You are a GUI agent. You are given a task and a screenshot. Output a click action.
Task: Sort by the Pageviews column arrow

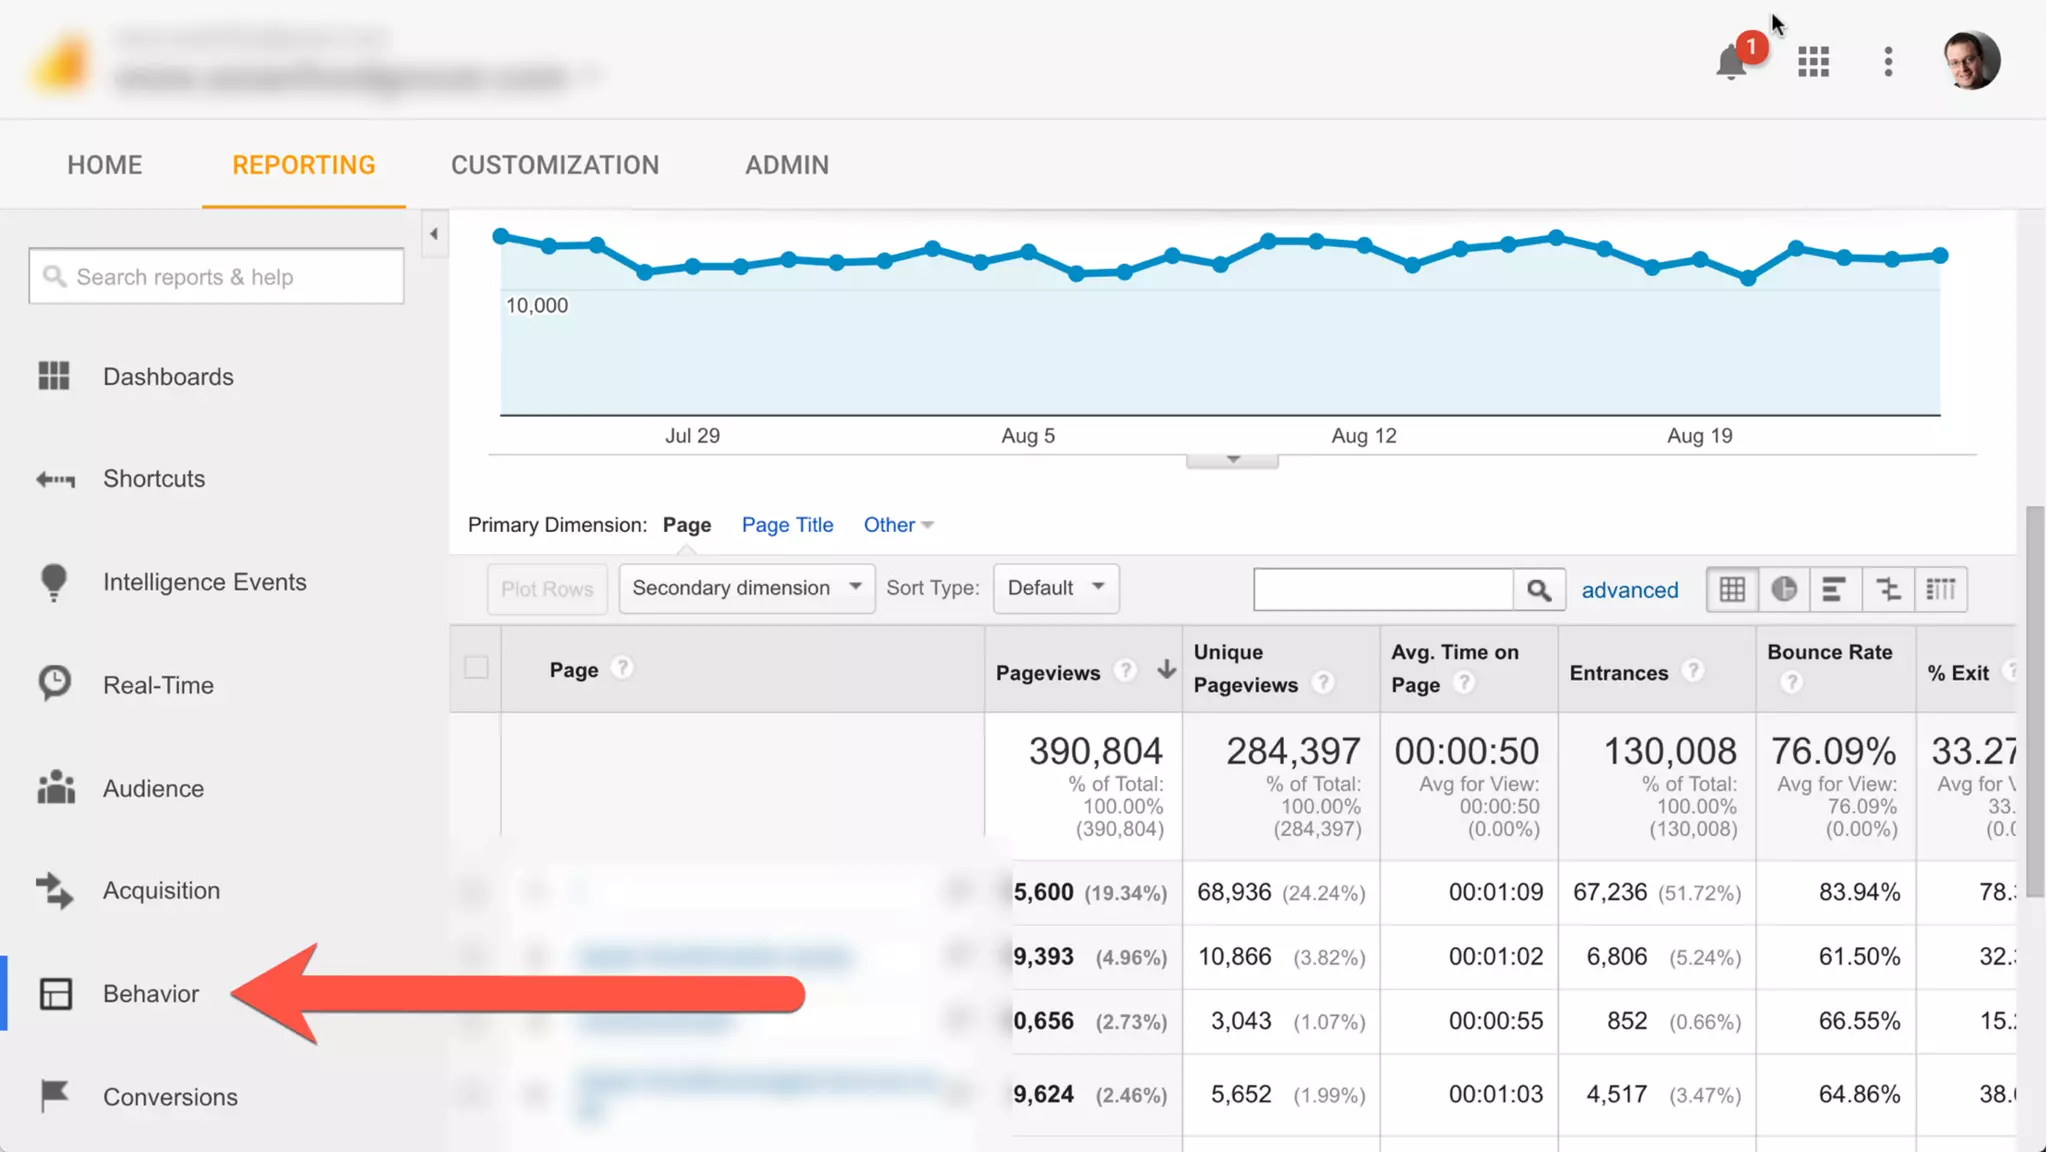pyautogui.click(x=1166, y=671)
